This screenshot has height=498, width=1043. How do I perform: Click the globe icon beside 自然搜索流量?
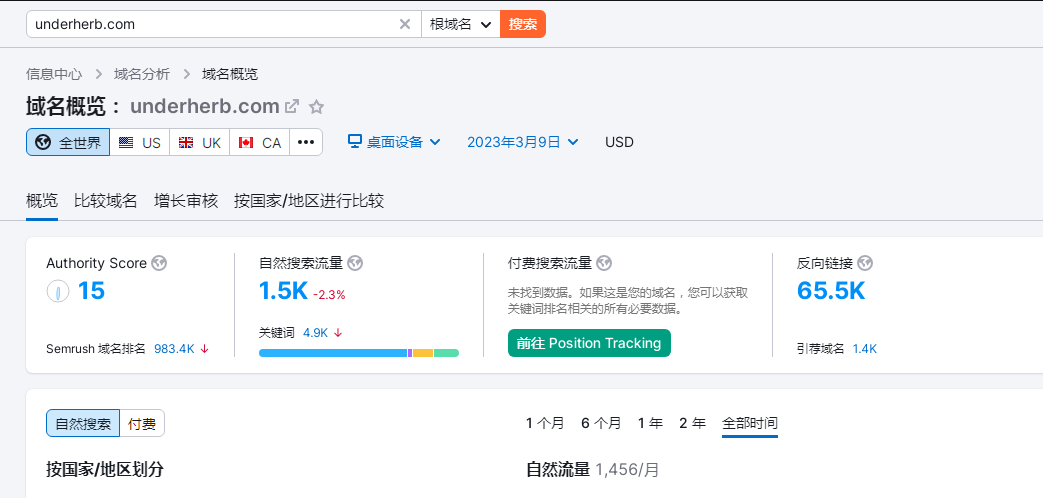point(355,263)
